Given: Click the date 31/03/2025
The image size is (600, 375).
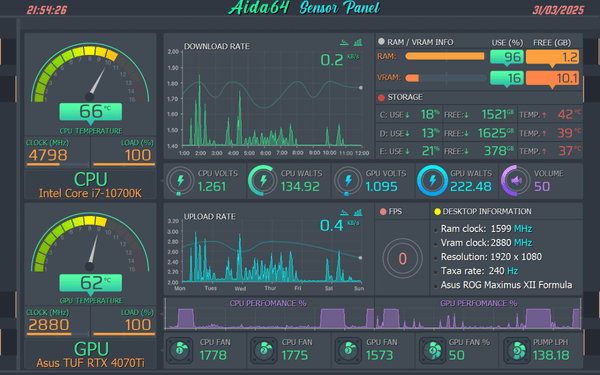Looking at the screenshot, I should (x=558, y=10).
